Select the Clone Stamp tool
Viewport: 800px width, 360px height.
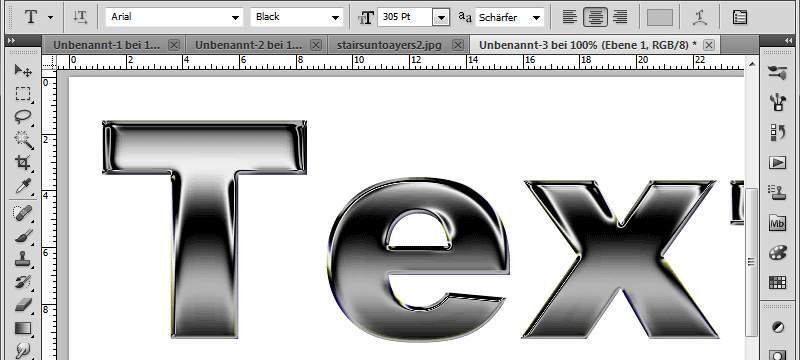[22, 259]
